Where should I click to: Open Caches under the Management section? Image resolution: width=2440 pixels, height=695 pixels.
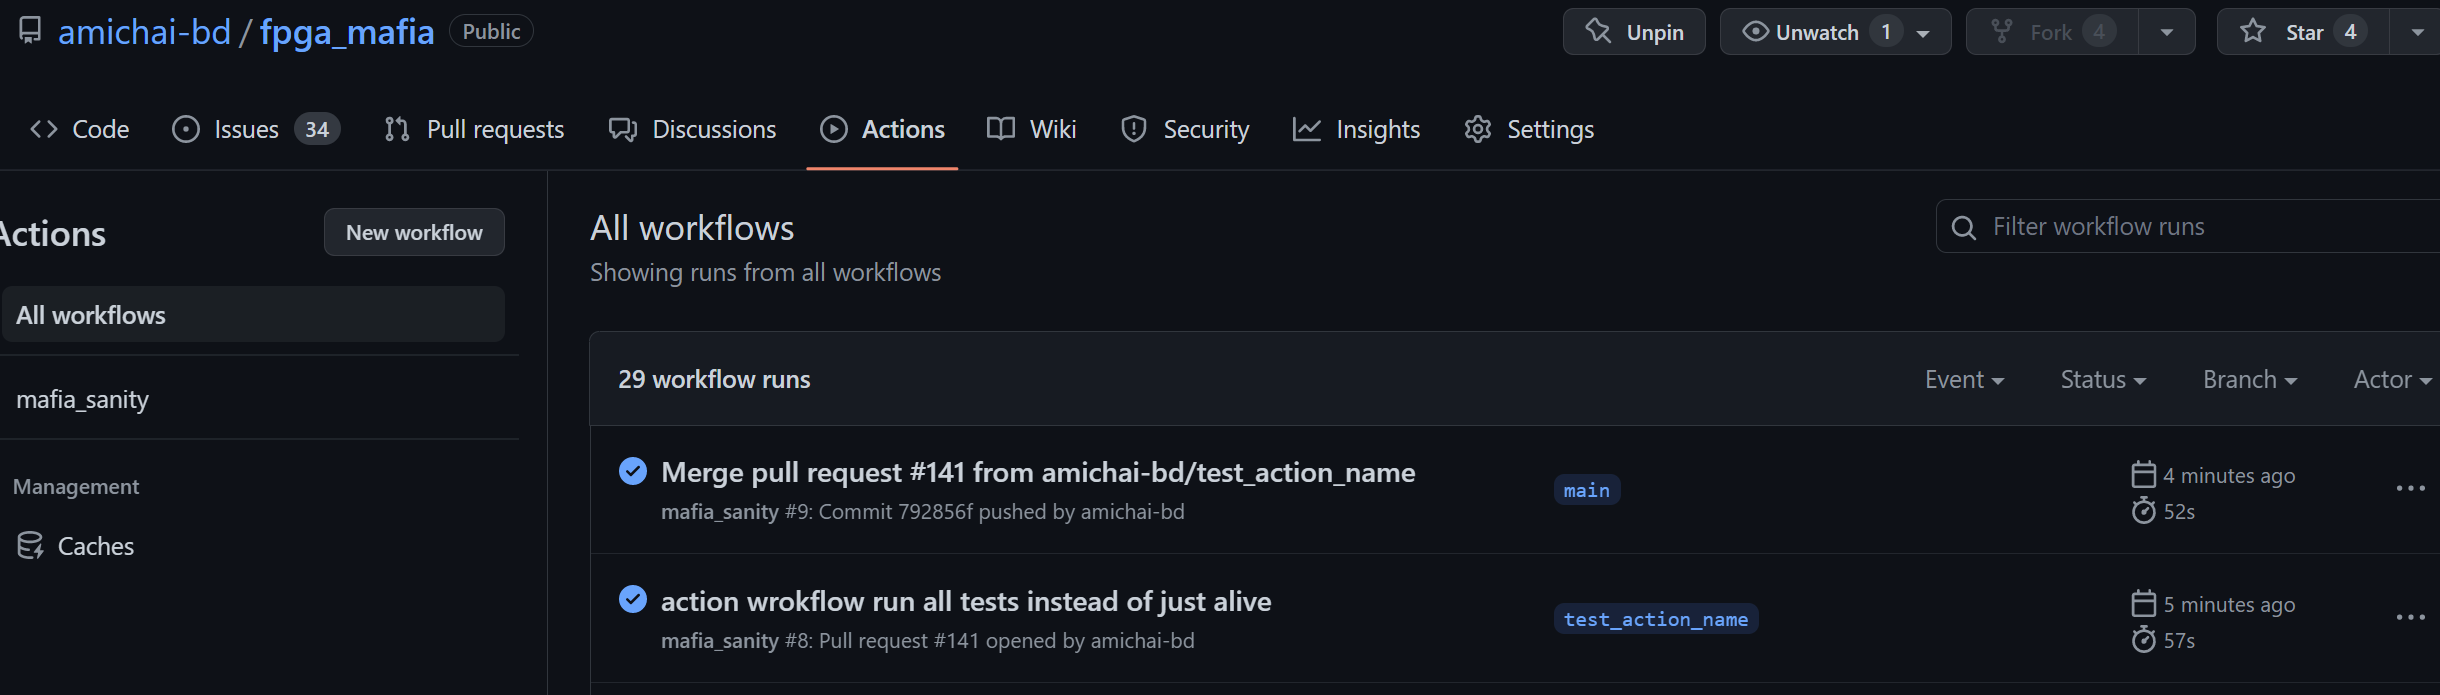coord(96,546)
